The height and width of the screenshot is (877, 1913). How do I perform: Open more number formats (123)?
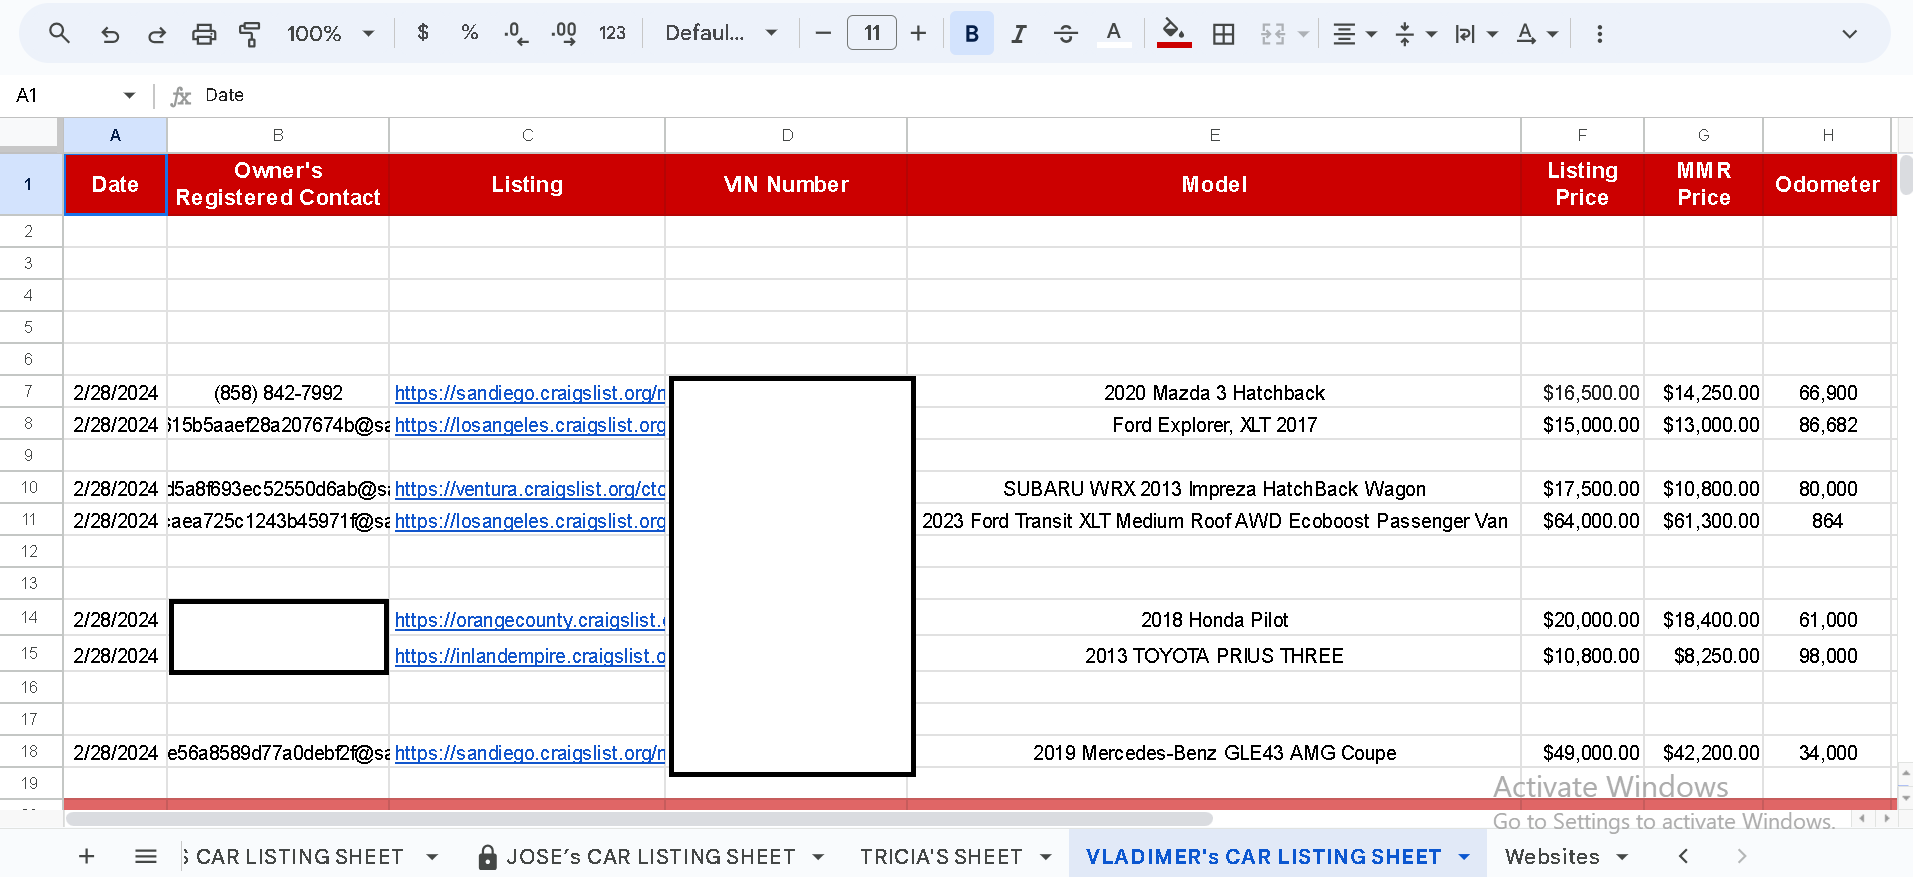612,33
